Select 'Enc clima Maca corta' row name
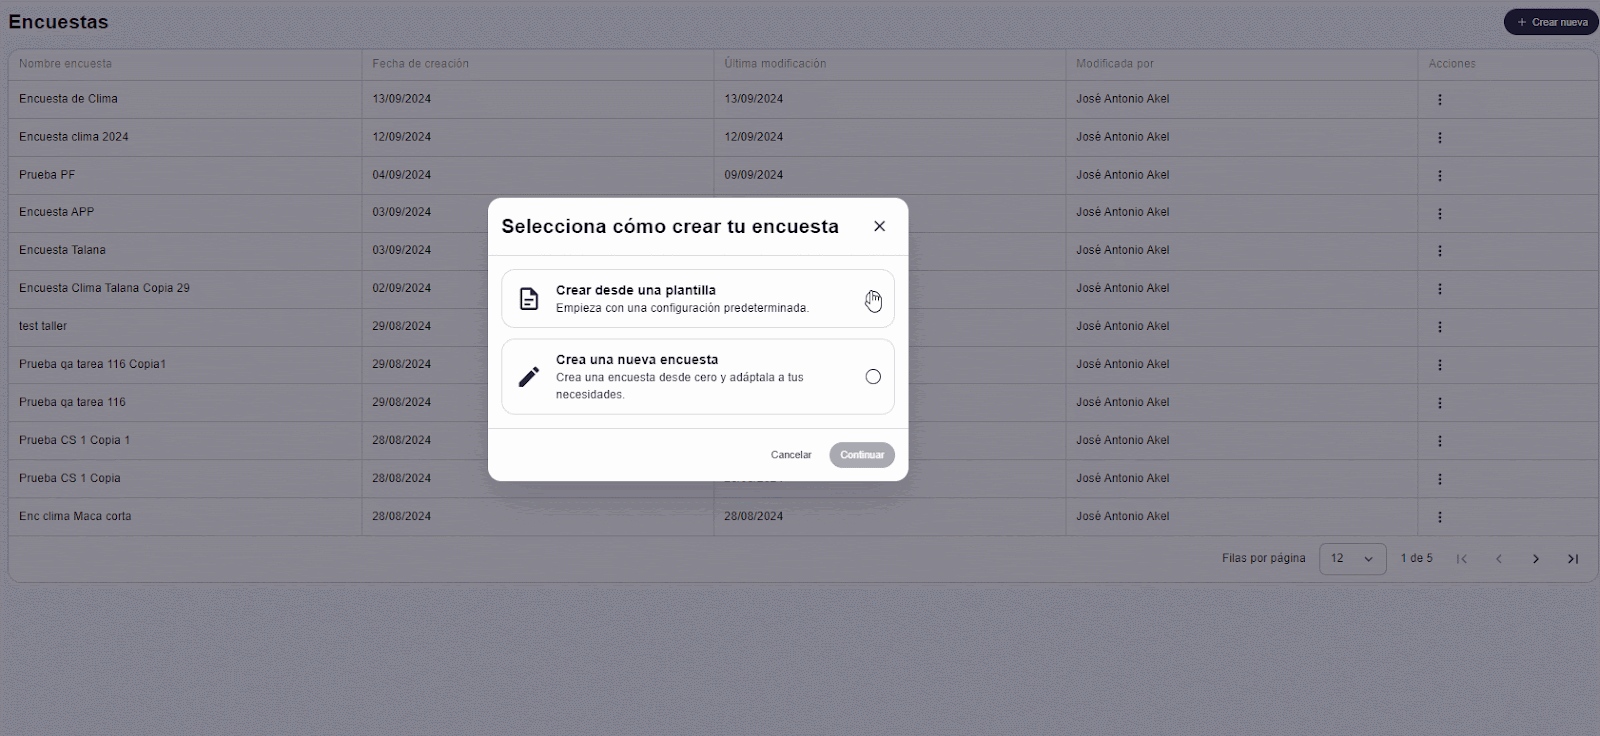Screen dimensions: 1600x736 75,516
